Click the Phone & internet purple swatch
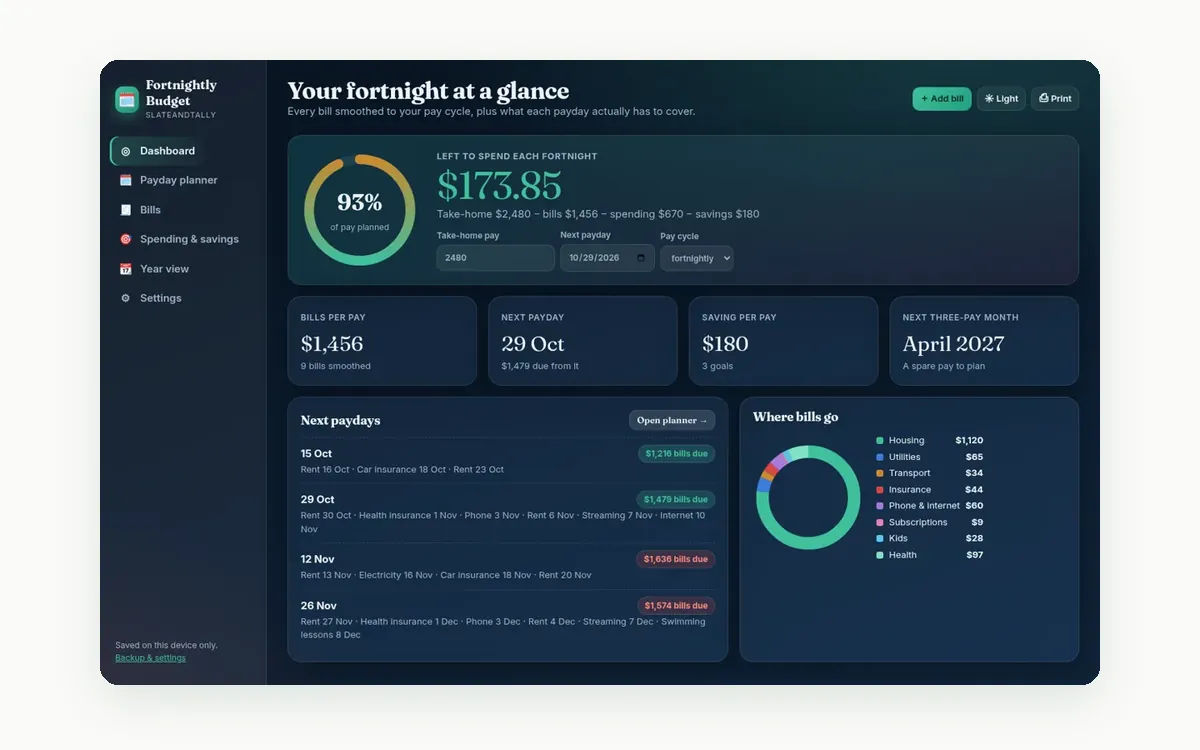Viewport: 1200px width, 750px height. pyautogui.click(x=880, y=506)
